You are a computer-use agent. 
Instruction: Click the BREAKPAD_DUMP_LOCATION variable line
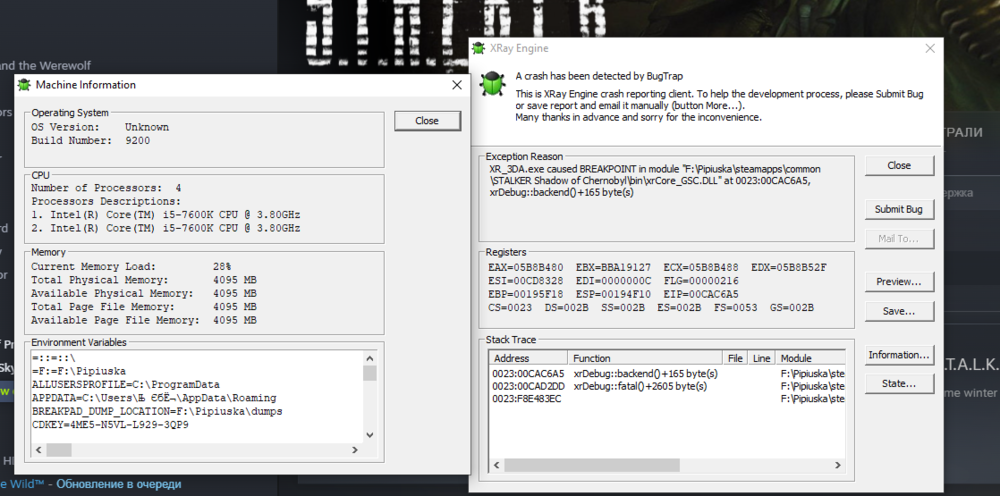coord(157,411)
